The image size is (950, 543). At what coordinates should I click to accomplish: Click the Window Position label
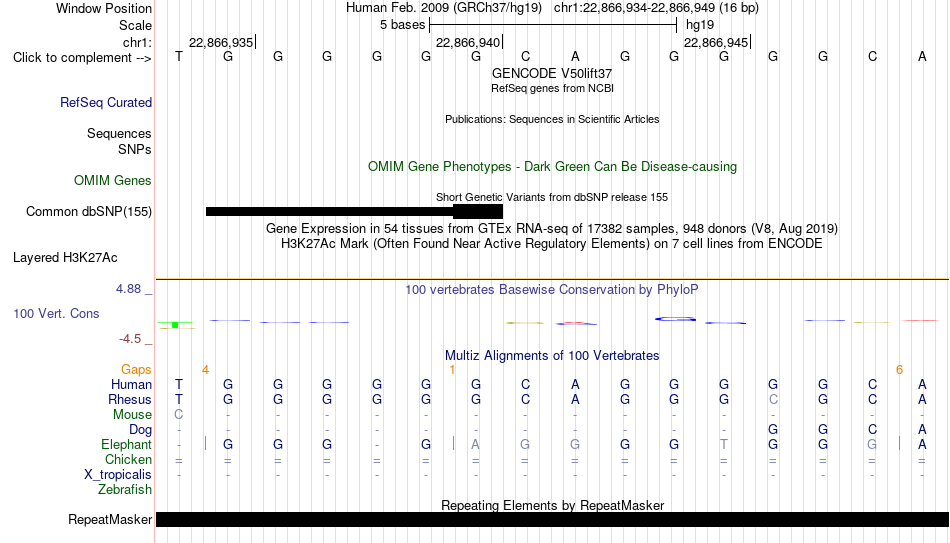click(104, 8)
